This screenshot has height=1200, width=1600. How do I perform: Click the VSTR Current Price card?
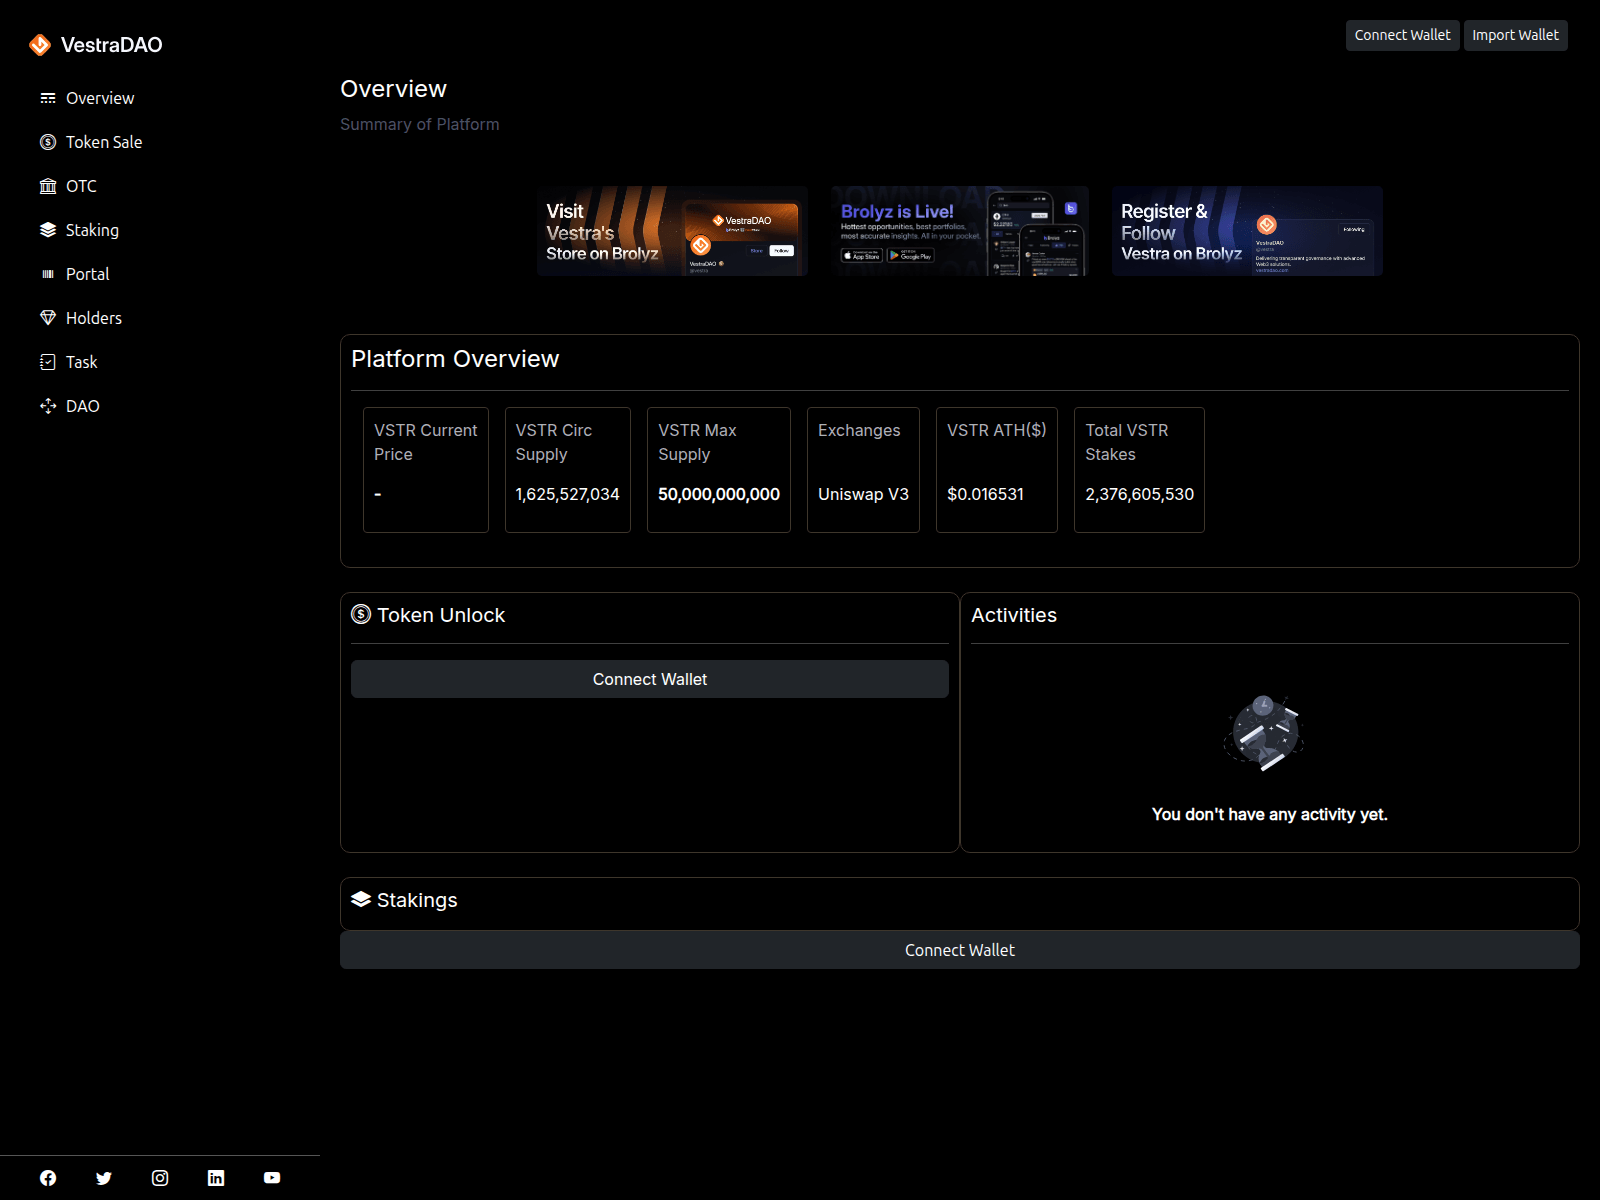tap(426, 470)
